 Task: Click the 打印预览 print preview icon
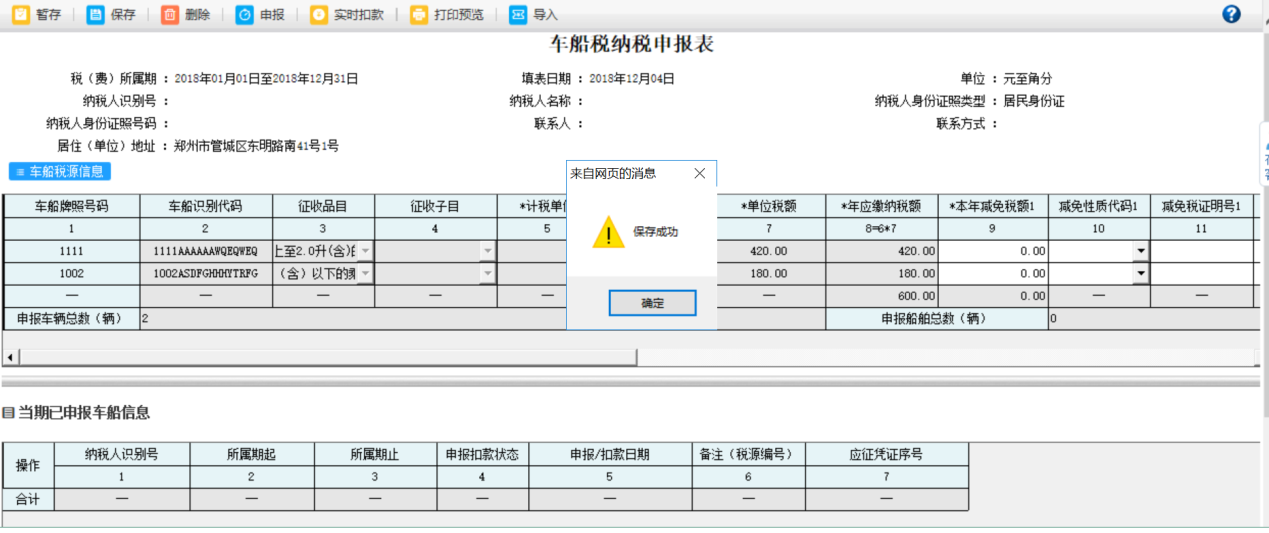[x=419, y=15]
